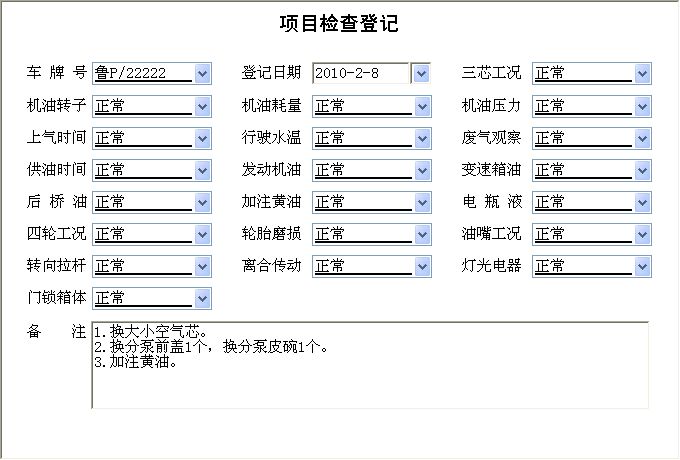Image resolution: width=680 pixels, height=460 pixels.
Task: Open the 加注黄油 dropdown arrow
Action: point(422,202)
